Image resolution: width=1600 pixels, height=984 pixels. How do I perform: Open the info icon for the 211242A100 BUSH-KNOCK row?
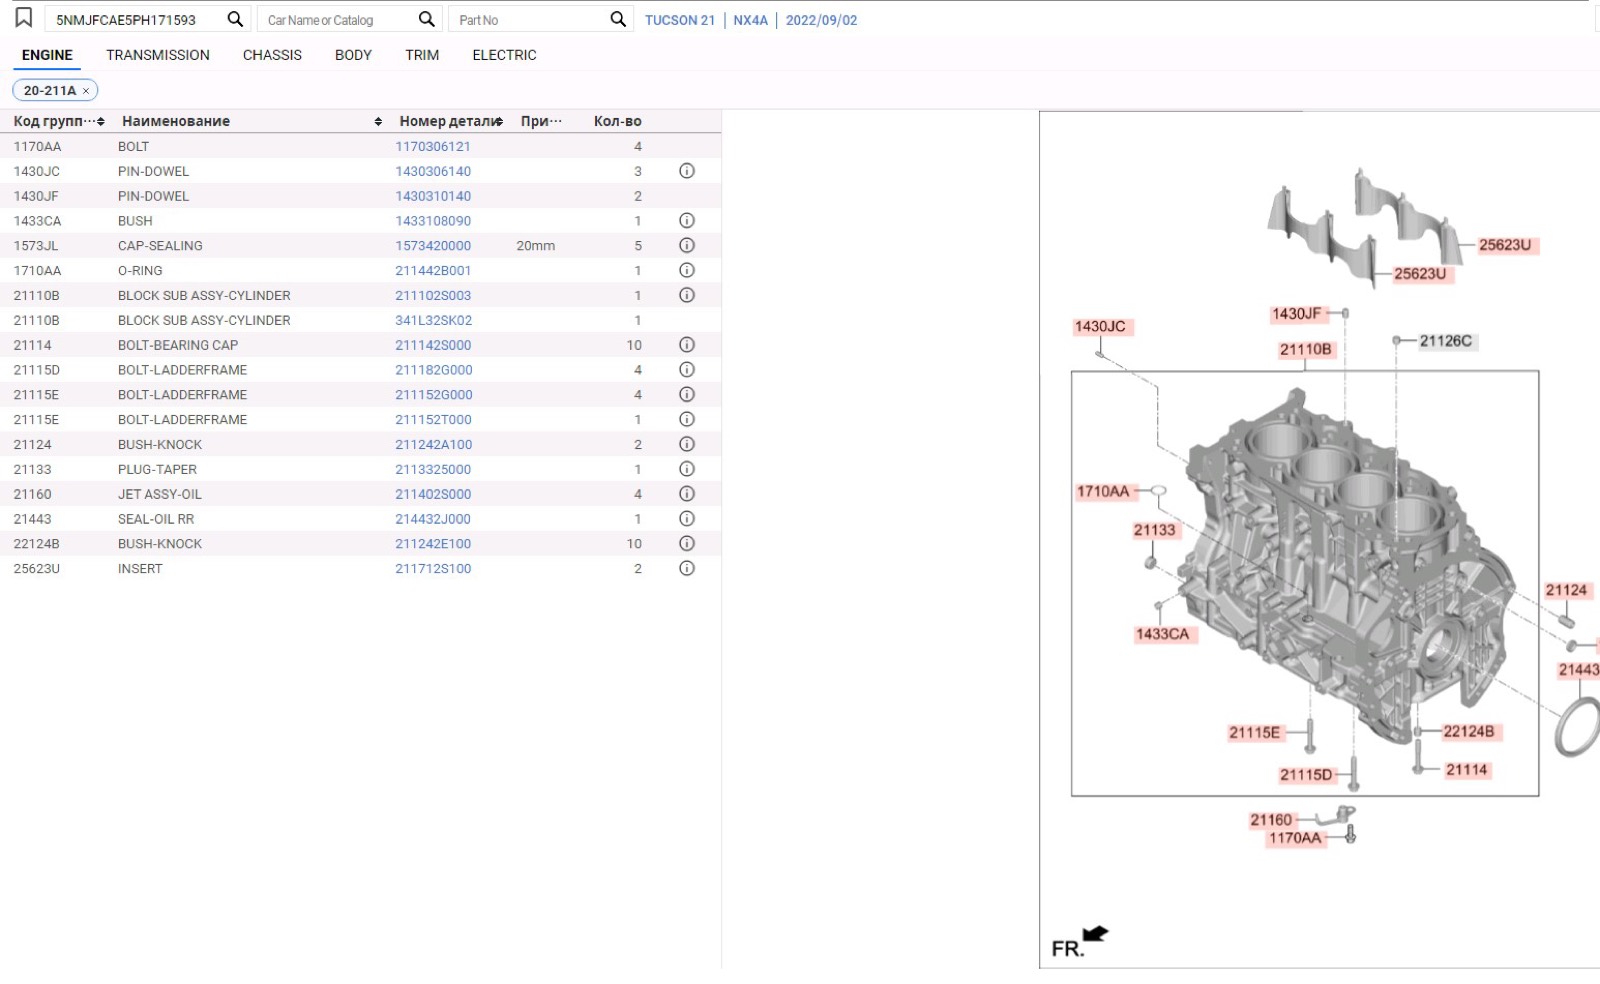[687, 444]
